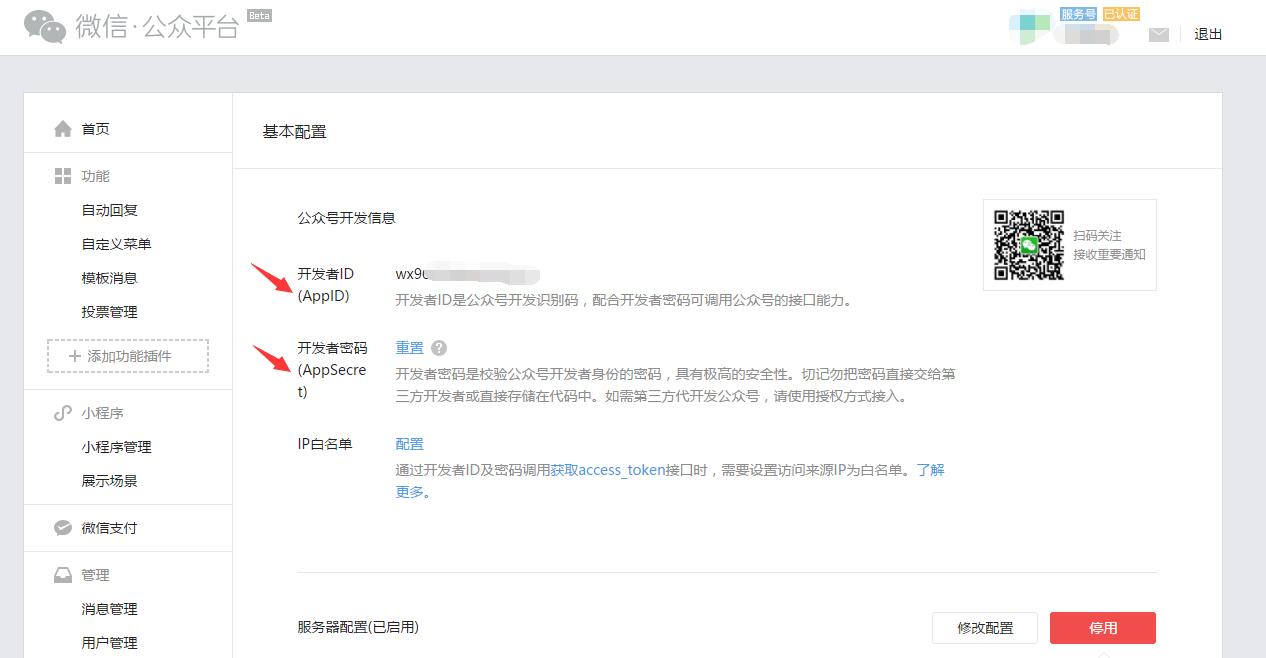Open 模板消息 sidebar item
Viewport: 1266px width, 658px height.
(x=110, y=278)
